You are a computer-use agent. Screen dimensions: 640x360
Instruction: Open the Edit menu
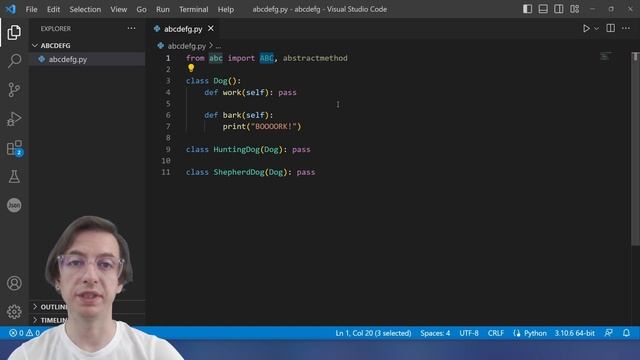pos(53,9)
